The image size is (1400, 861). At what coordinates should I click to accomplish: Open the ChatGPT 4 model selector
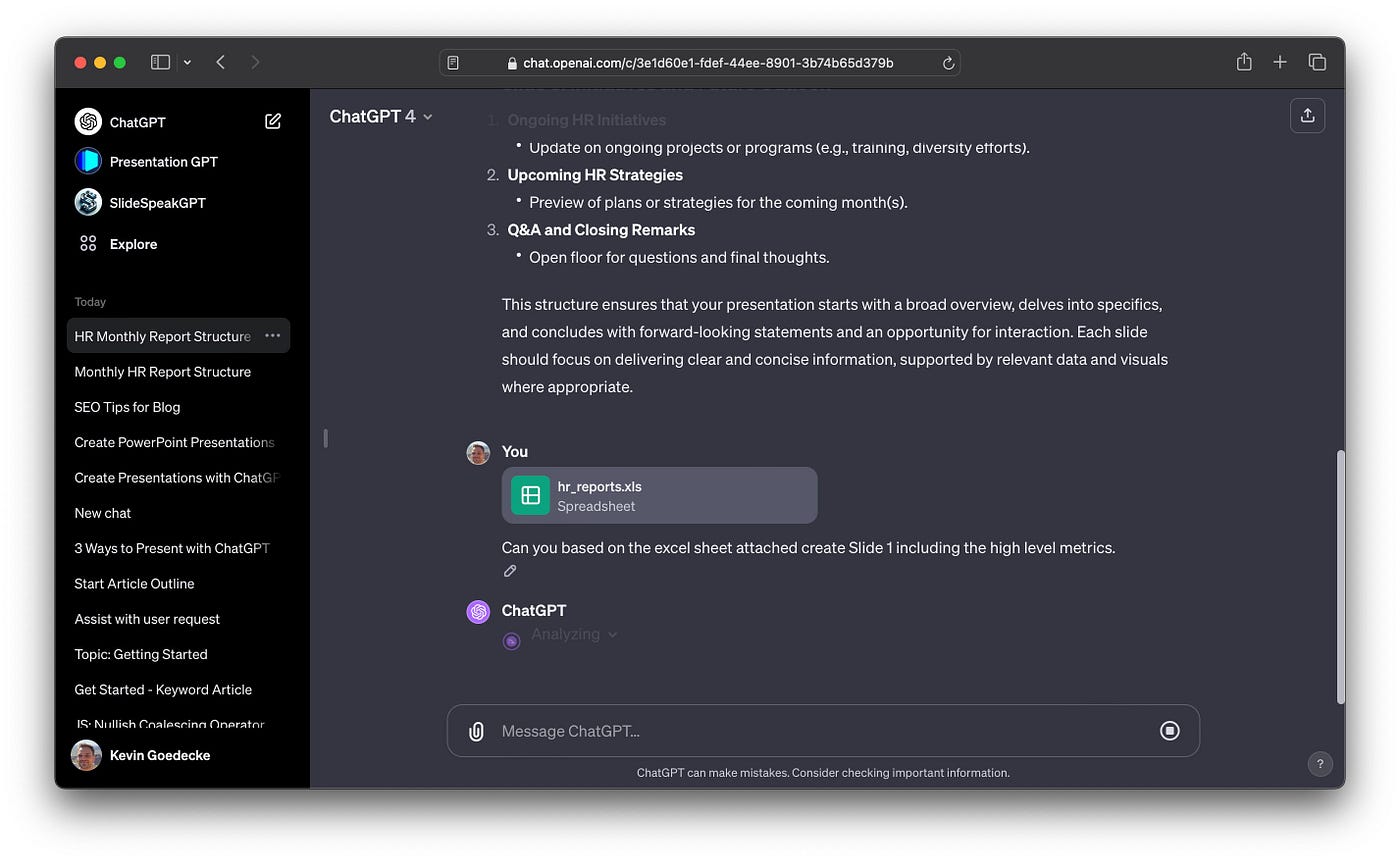tap(380, 116)
